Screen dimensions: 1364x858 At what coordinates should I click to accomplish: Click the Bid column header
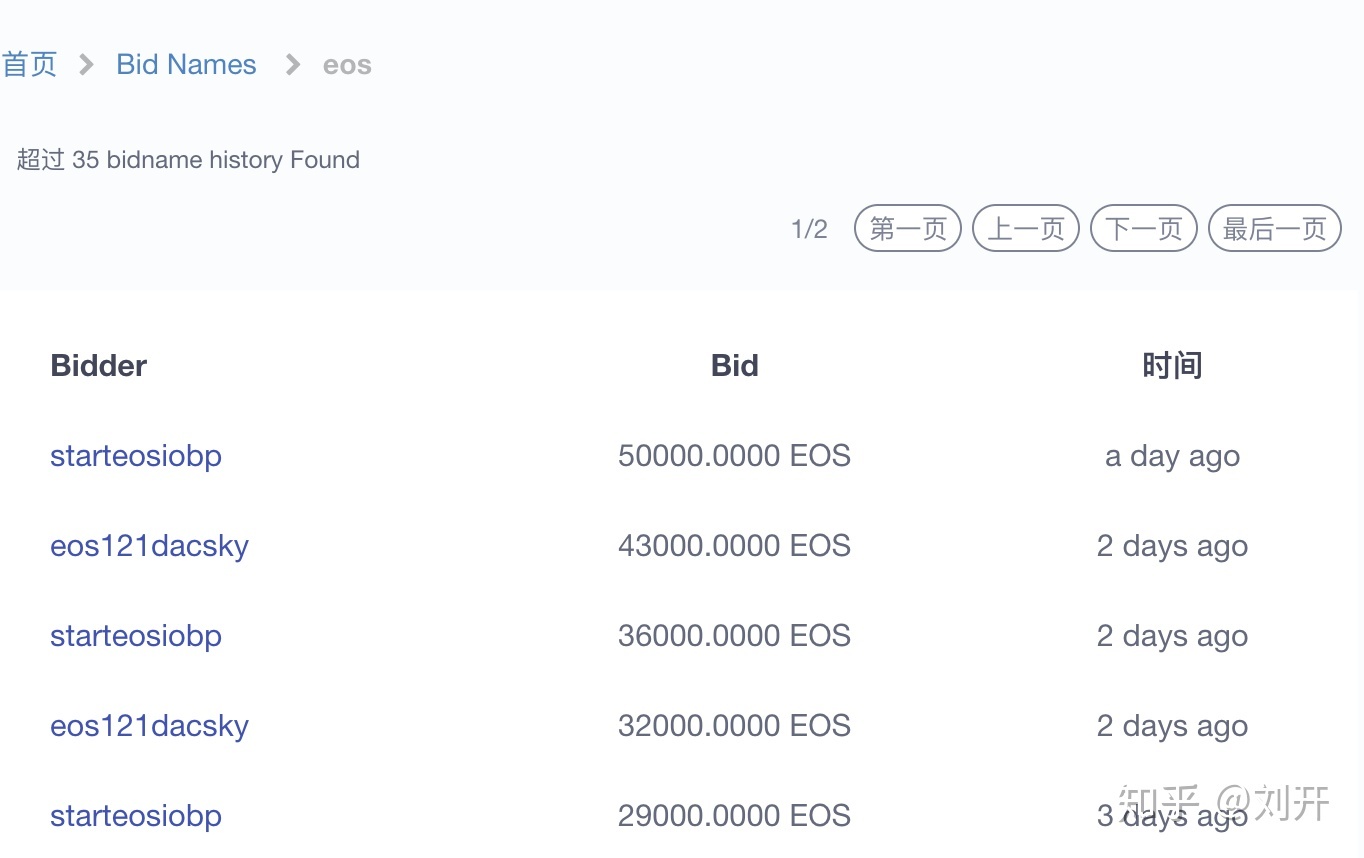click(734, 366)
